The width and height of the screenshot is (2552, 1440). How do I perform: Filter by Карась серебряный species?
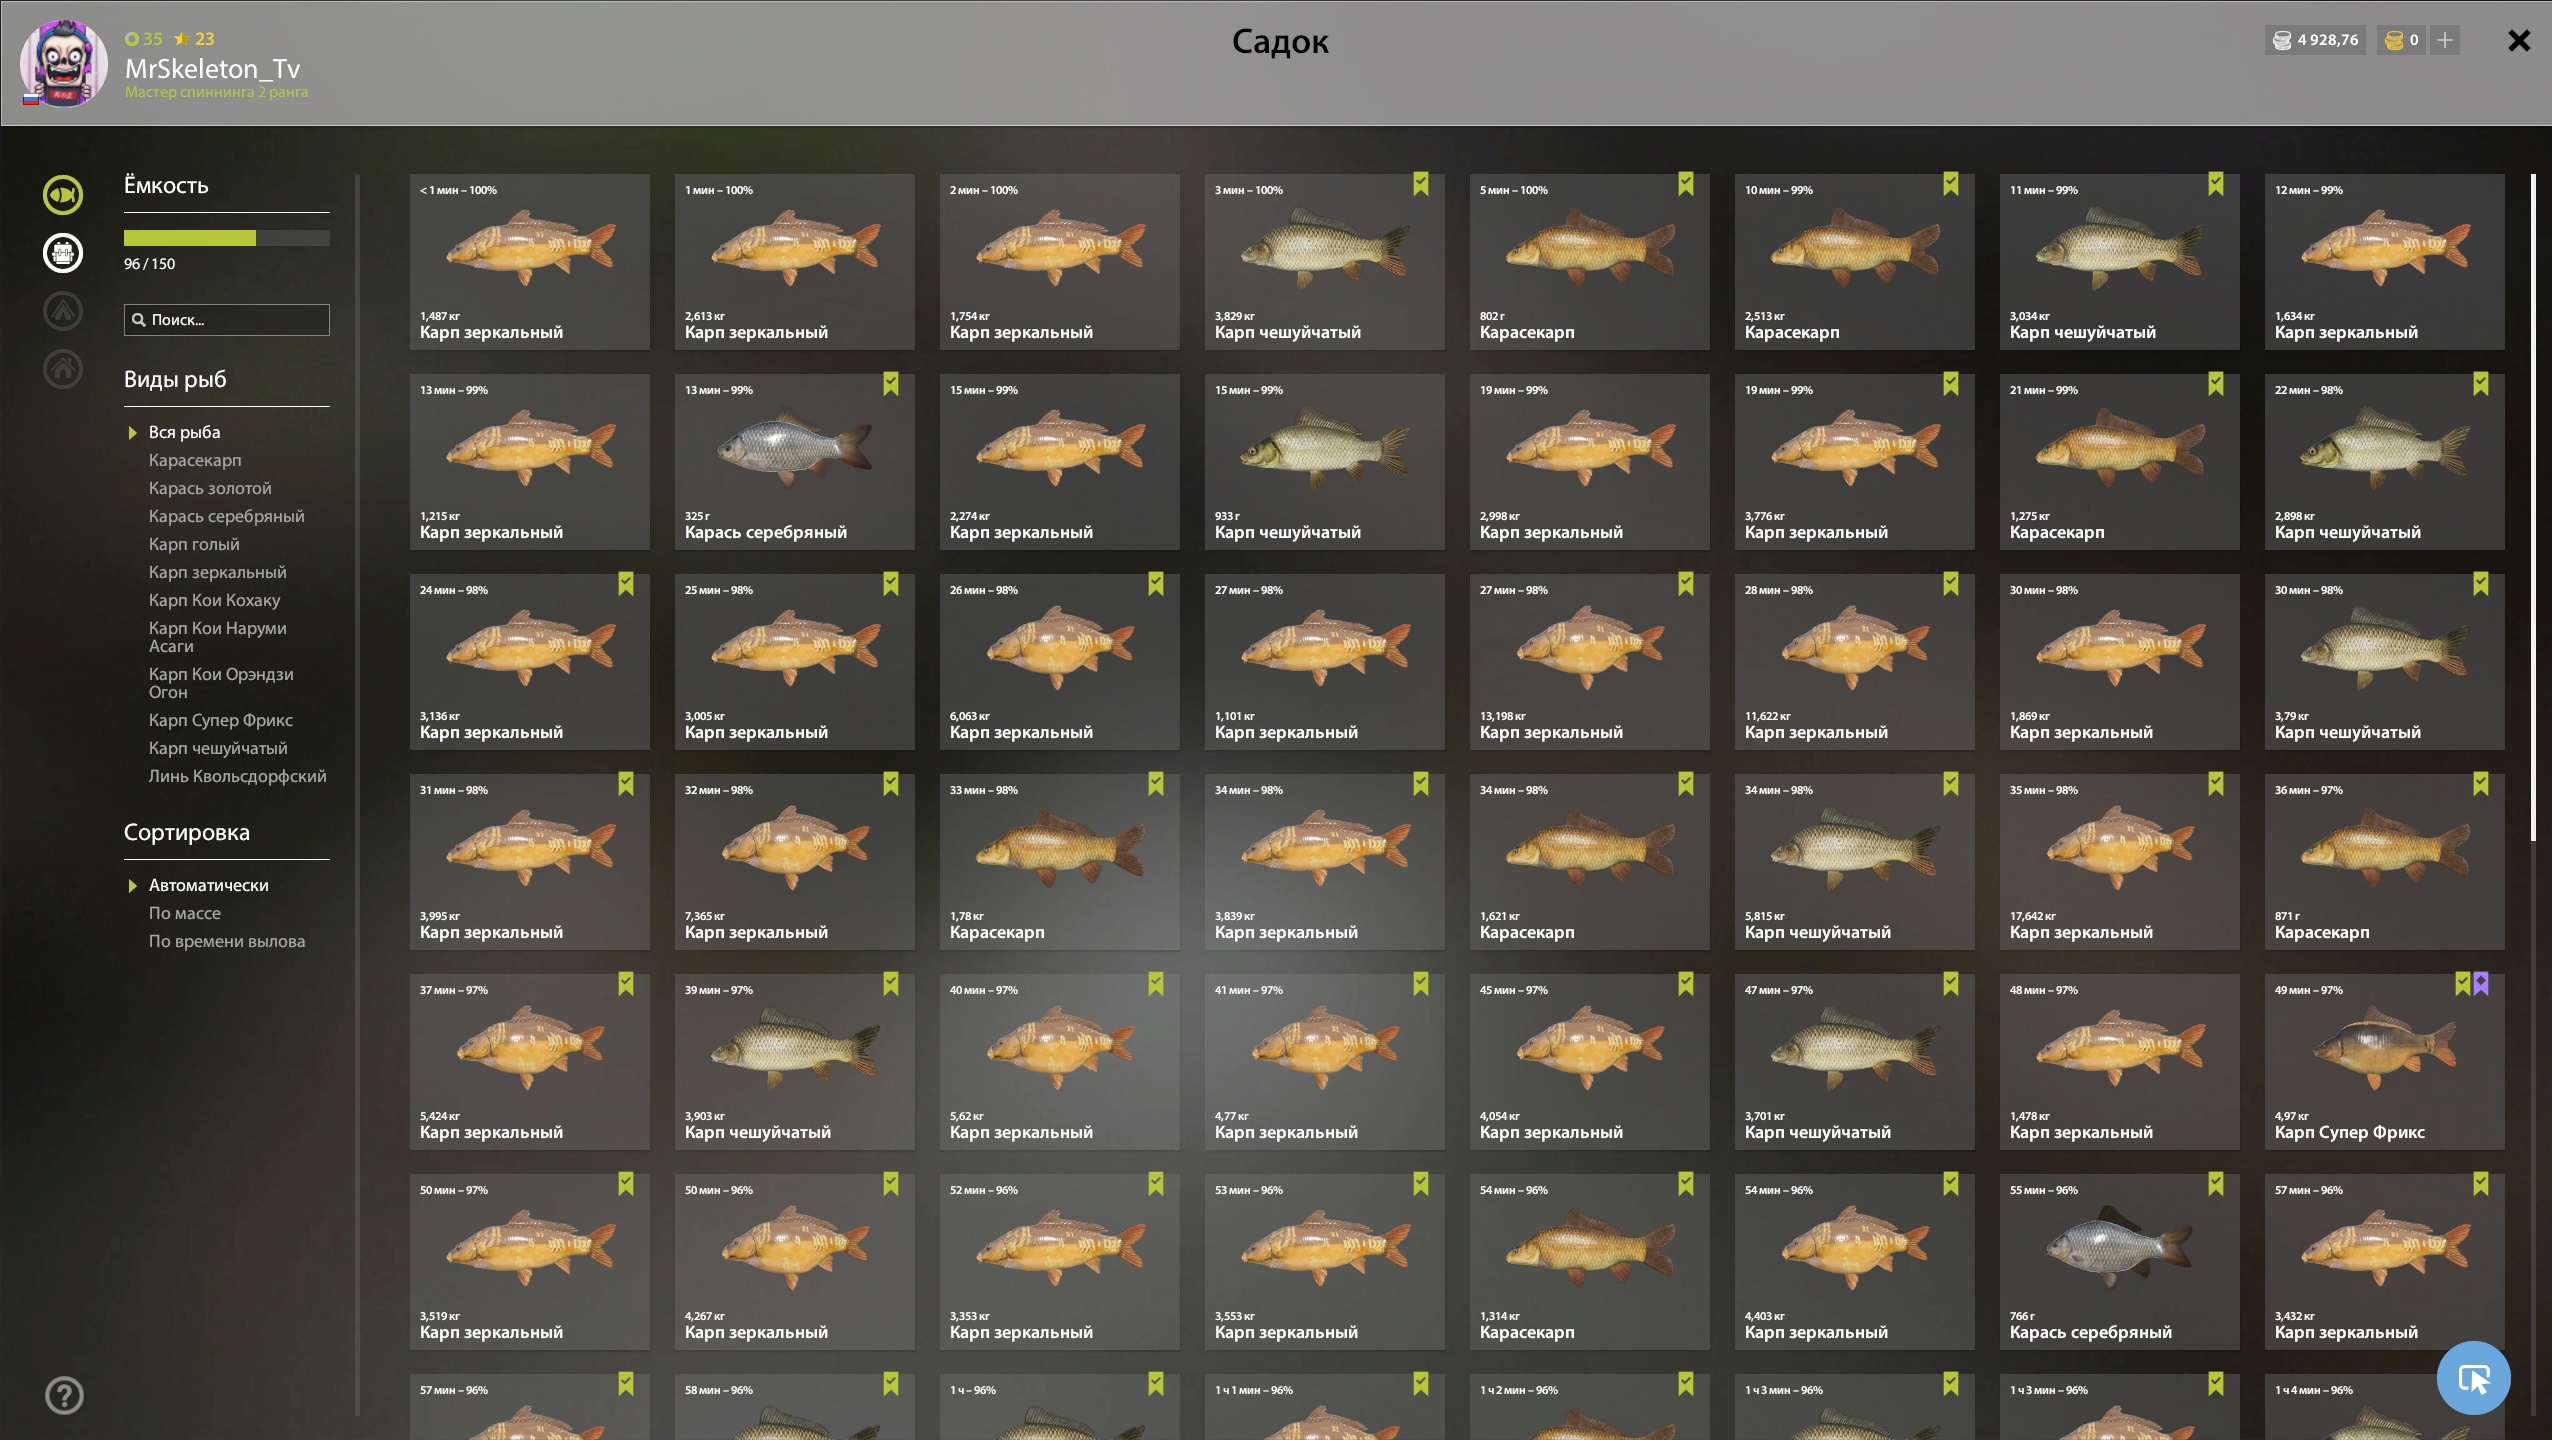(x=227, y=516)
